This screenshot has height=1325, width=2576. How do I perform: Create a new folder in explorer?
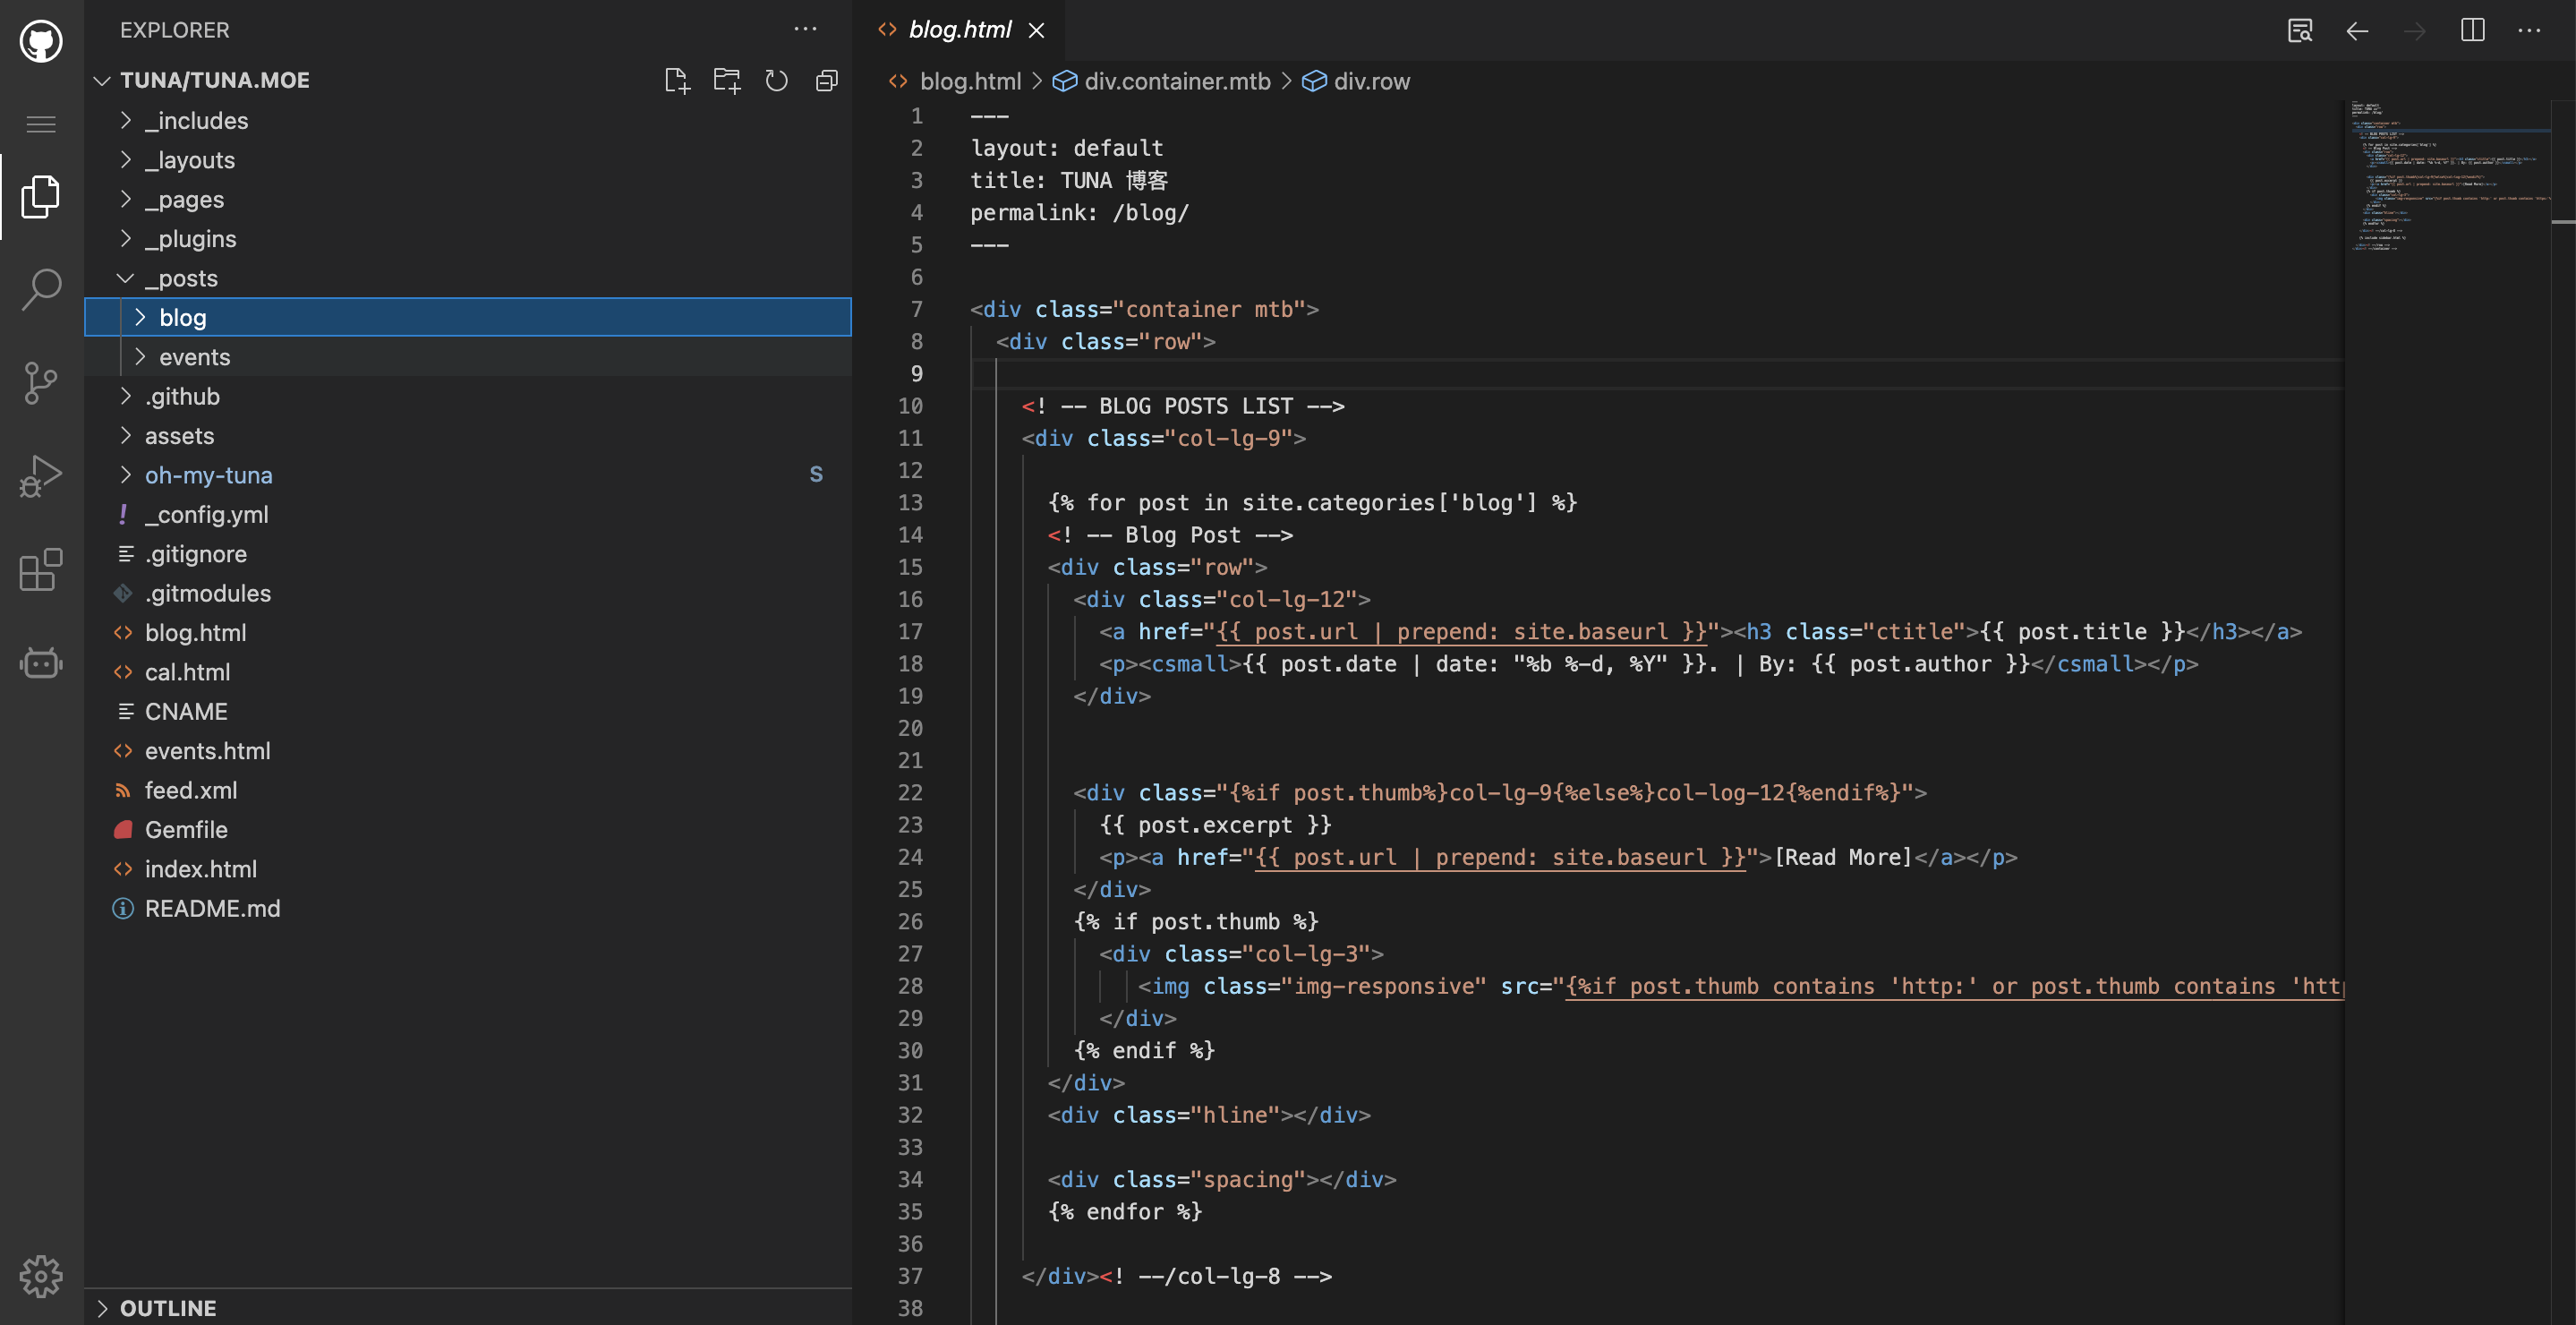tap(727, 80)
